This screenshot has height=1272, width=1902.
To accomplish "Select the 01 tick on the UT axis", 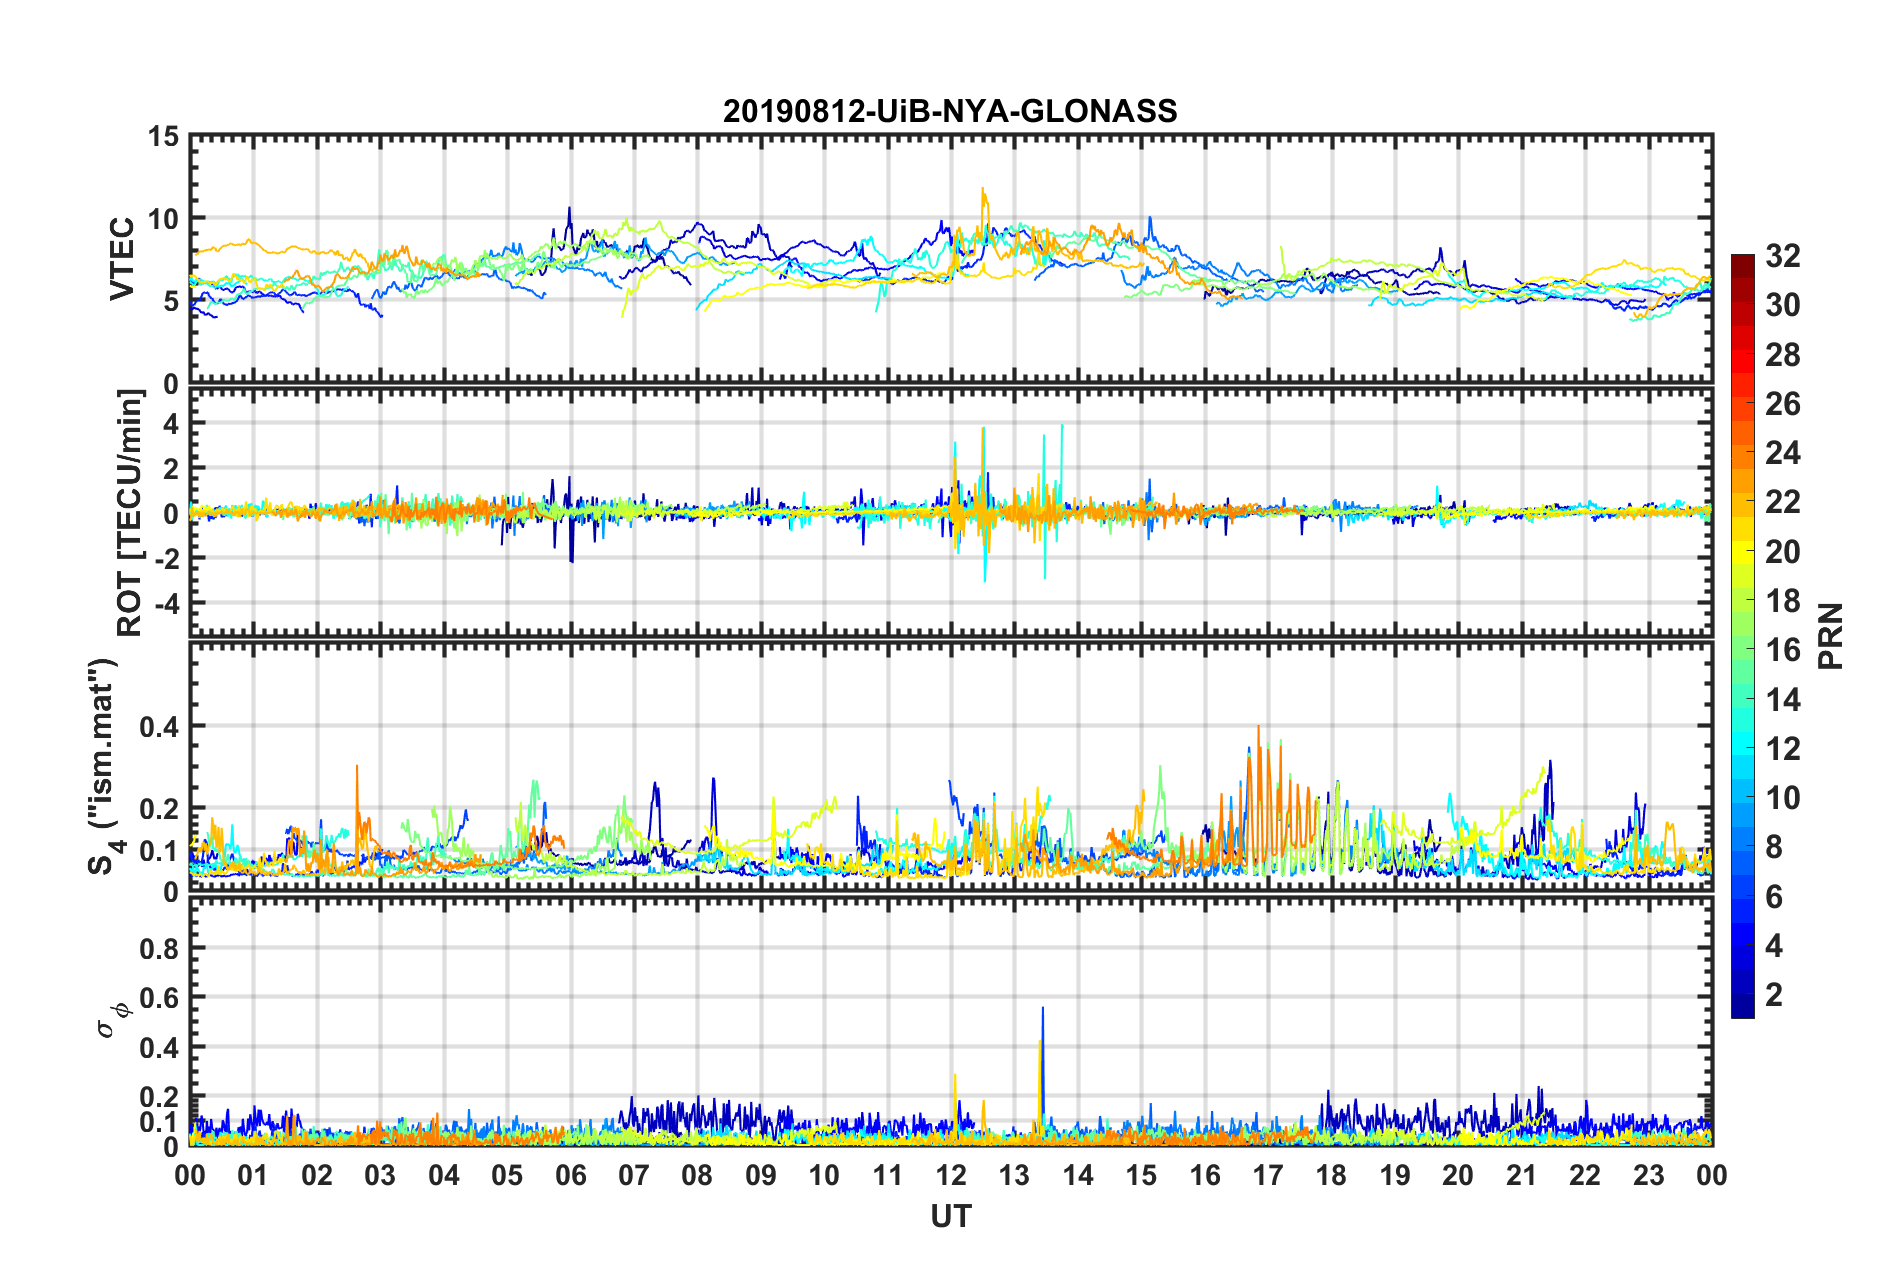I will click(253, 1175).
